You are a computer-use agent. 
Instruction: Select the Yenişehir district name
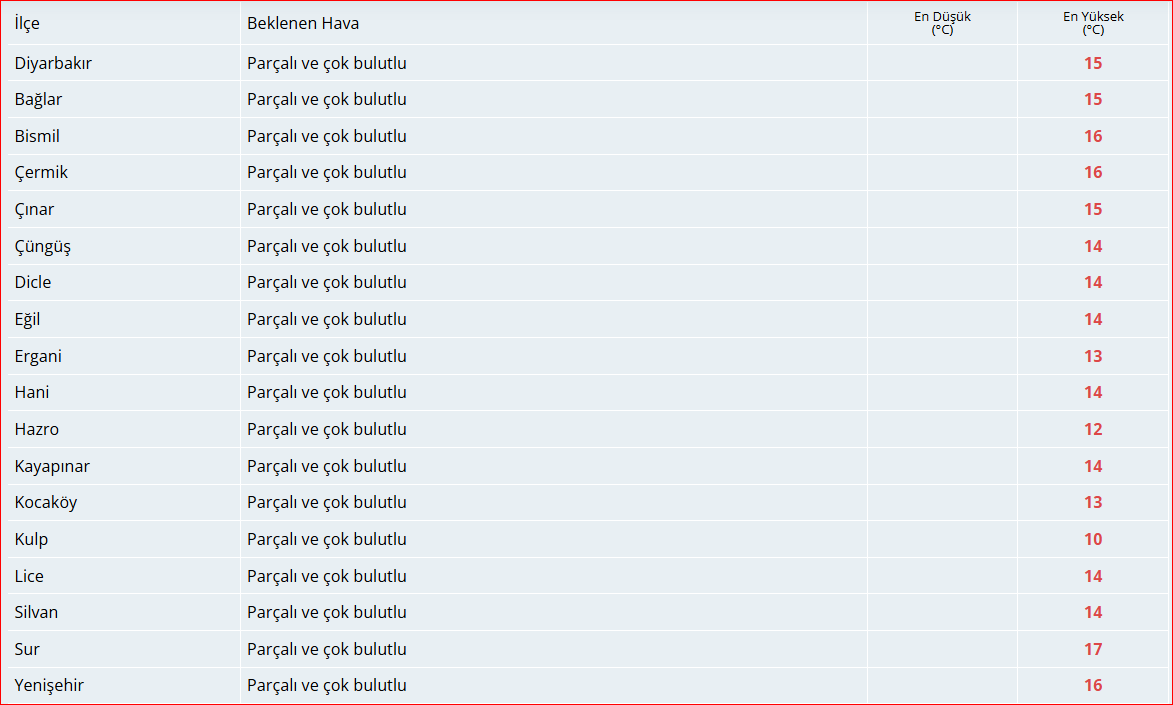49,686
